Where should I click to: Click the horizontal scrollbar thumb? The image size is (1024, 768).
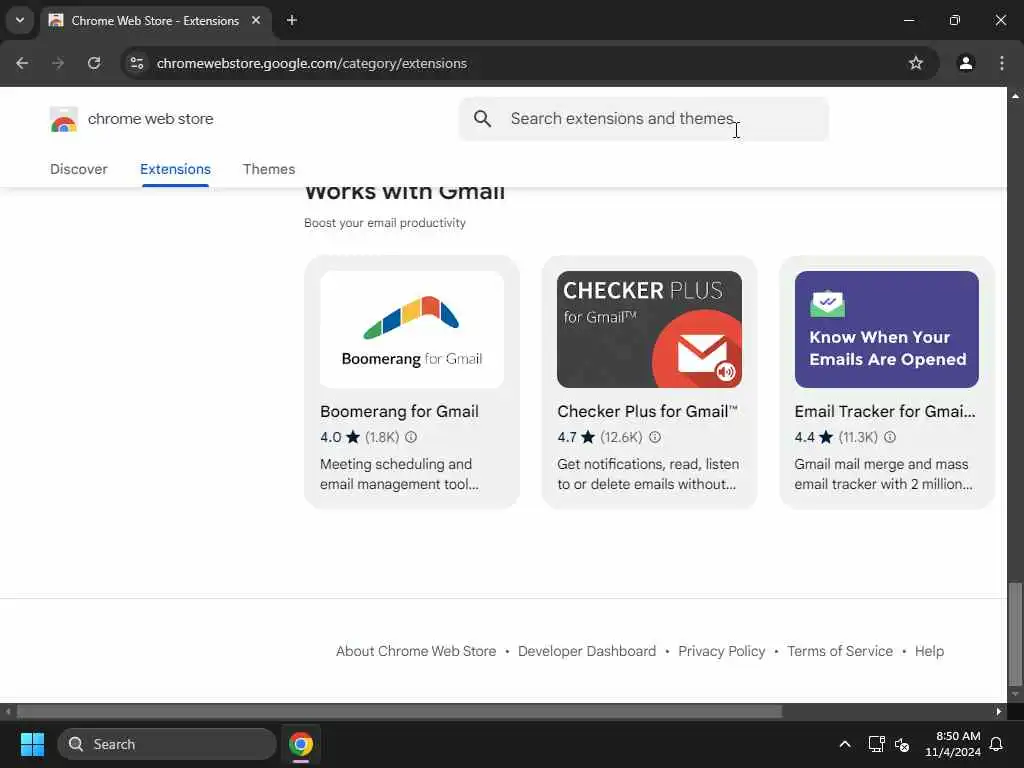399,711
